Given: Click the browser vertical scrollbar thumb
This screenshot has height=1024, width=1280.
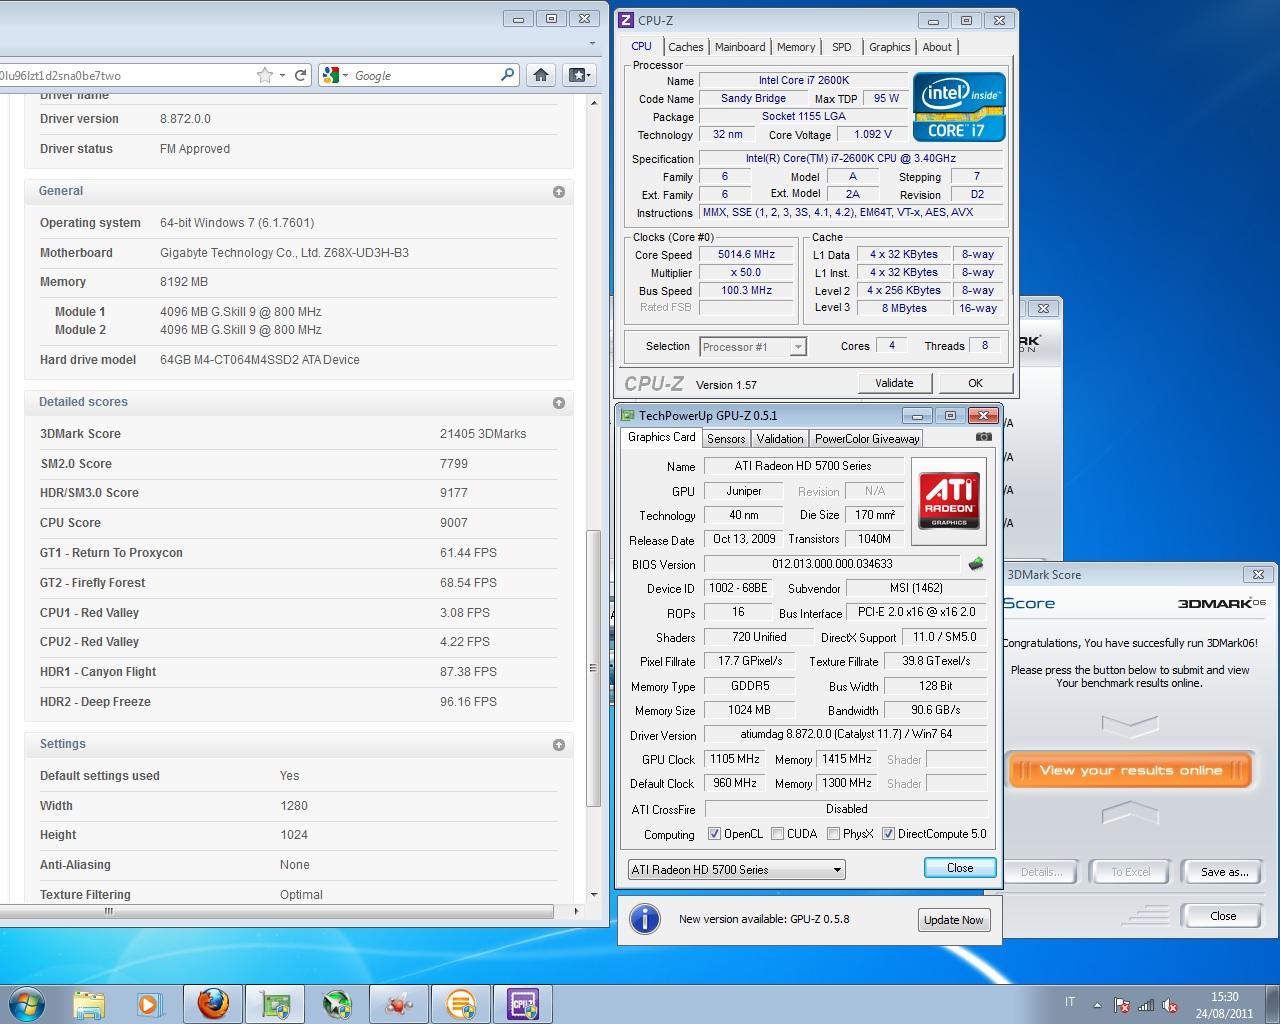Looking at the screenshot, I should click(x=593, y=668).
